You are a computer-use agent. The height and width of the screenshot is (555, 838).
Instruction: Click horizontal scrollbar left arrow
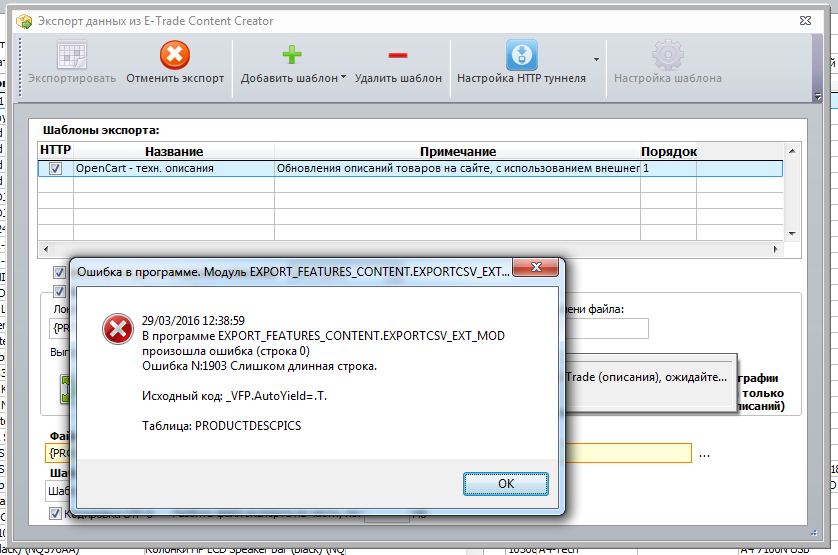(46, 249)
